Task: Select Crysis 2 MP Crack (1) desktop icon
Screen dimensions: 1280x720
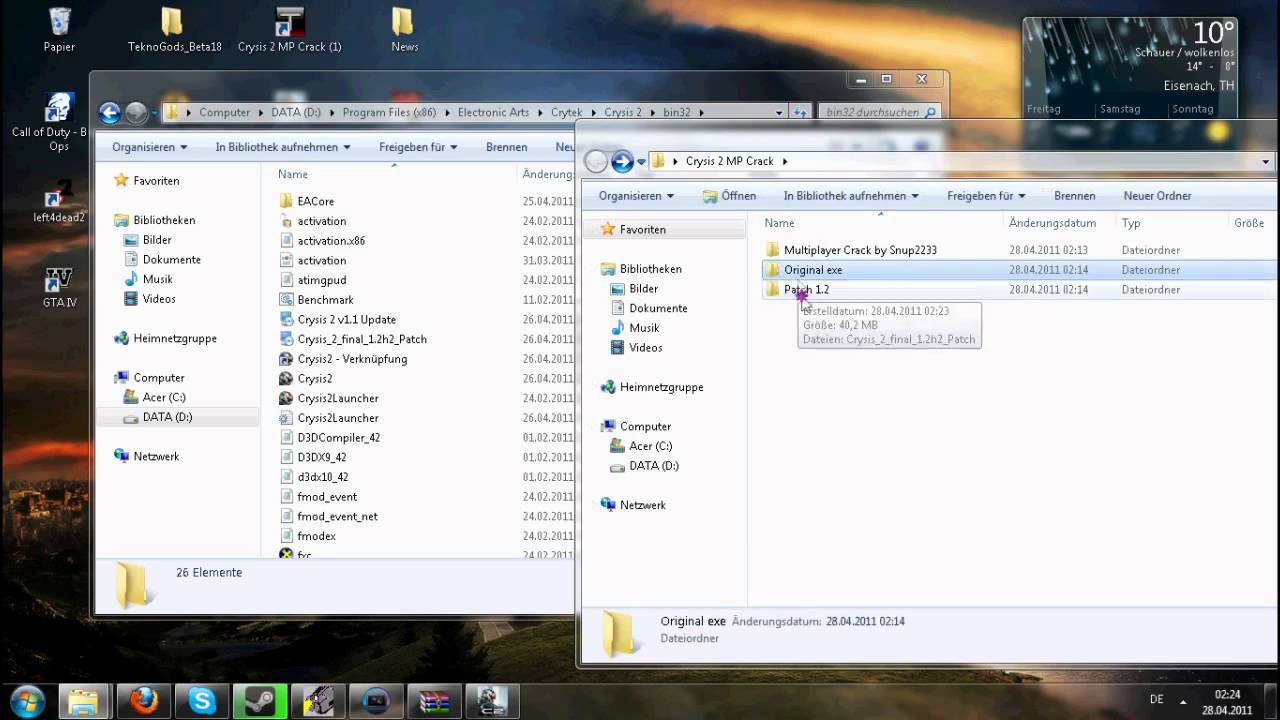Action: coord(289,30)
